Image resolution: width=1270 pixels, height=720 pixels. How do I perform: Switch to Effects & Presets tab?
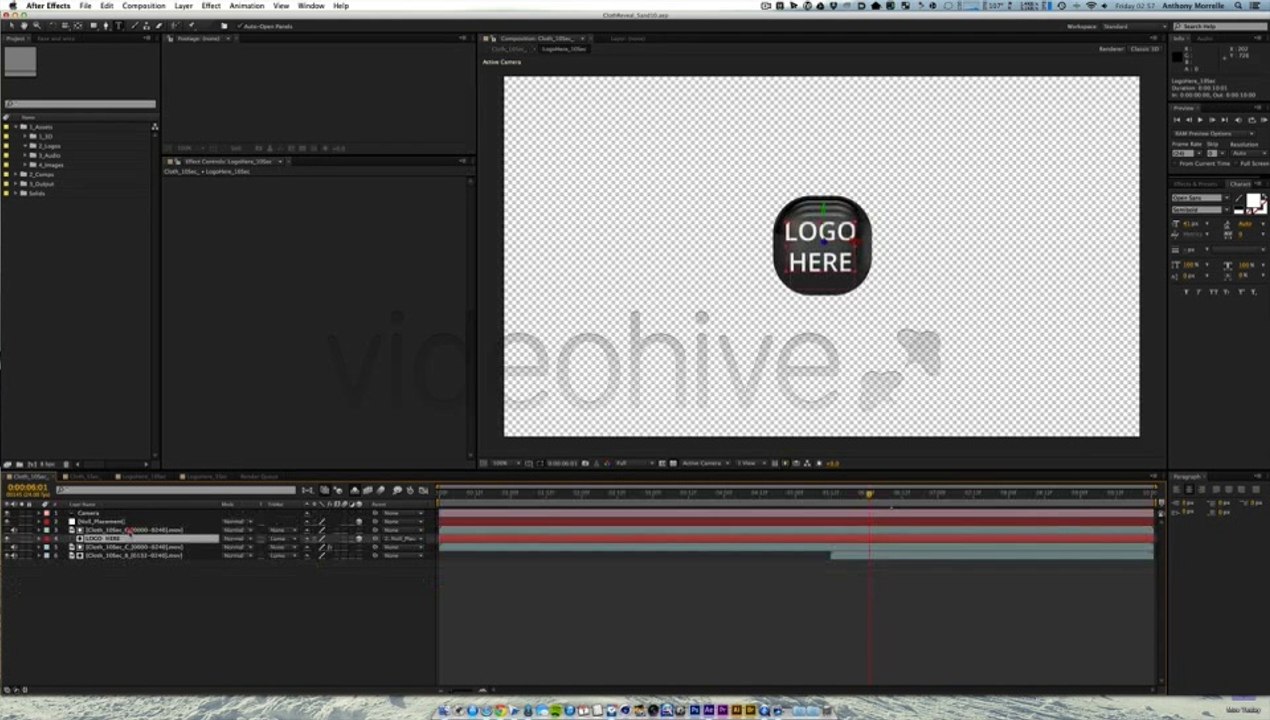tap(1195, 184)
